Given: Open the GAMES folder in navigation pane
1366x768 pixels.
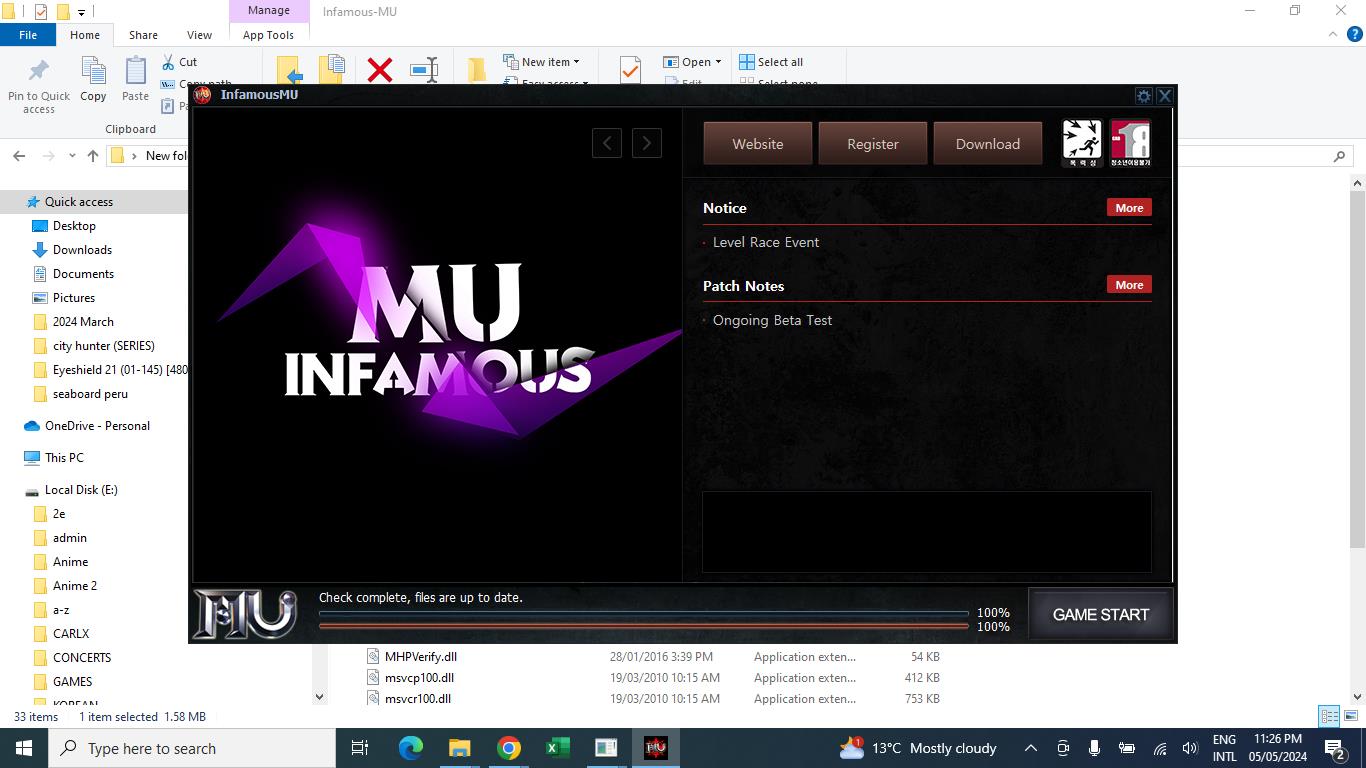Looking at the screenshot, I should pos(72,682).
